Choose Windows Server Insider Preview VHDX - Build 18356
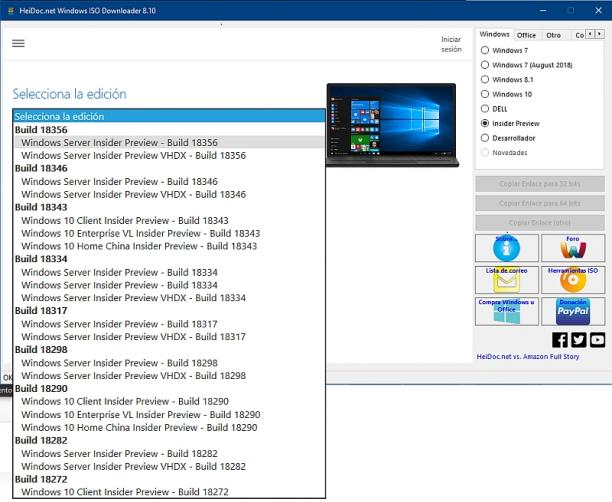Image resolution: width=612 pixels, height=502 pixels. [169, 155]
